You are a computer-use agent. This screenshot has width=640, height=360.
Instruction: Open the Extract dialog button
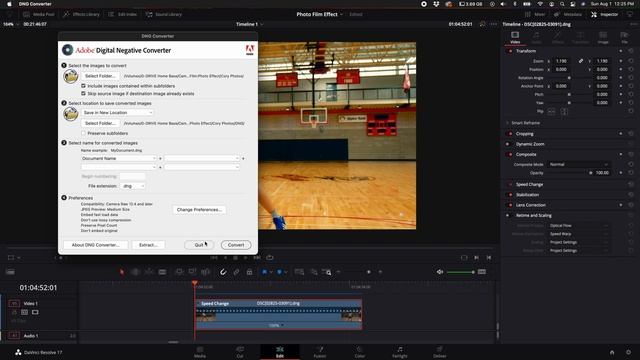tap(148, 245)
